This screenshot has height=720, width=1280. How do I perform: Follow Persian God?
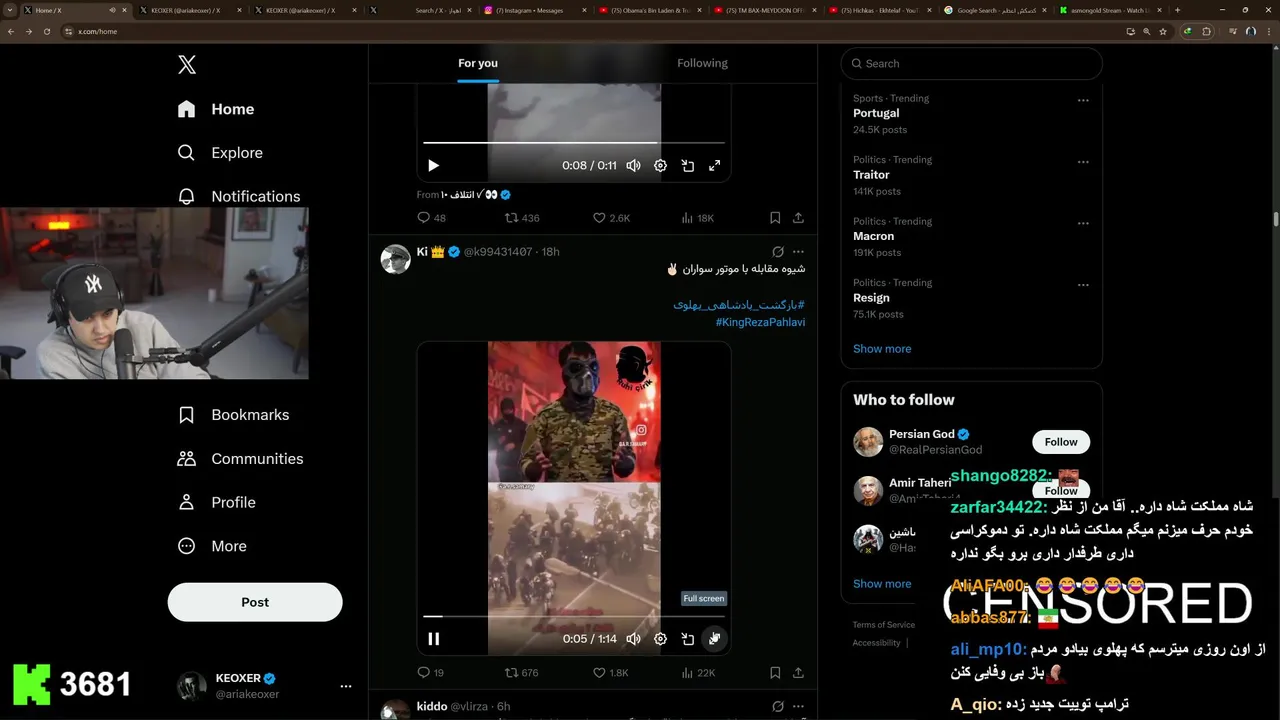pyautogui.click(x=1061, y=442)
